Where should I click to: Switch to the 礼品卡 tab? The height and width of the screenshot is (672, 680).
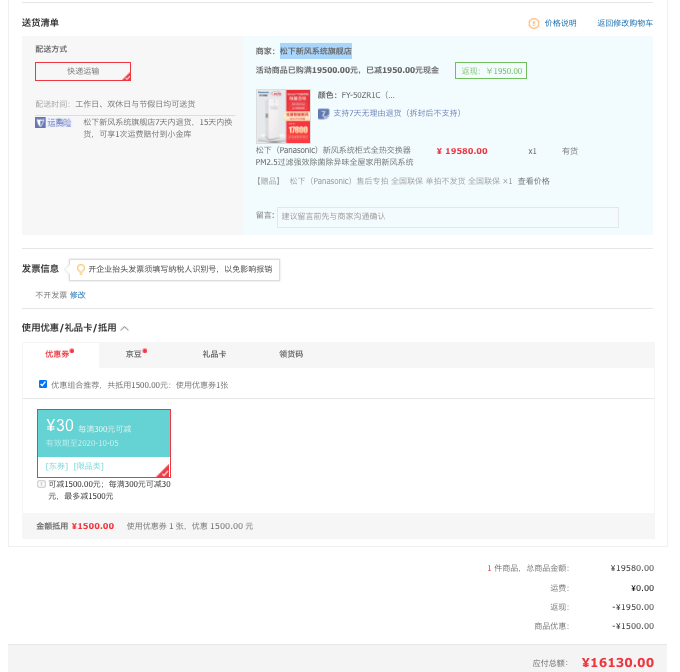click(x=214, y=354)
